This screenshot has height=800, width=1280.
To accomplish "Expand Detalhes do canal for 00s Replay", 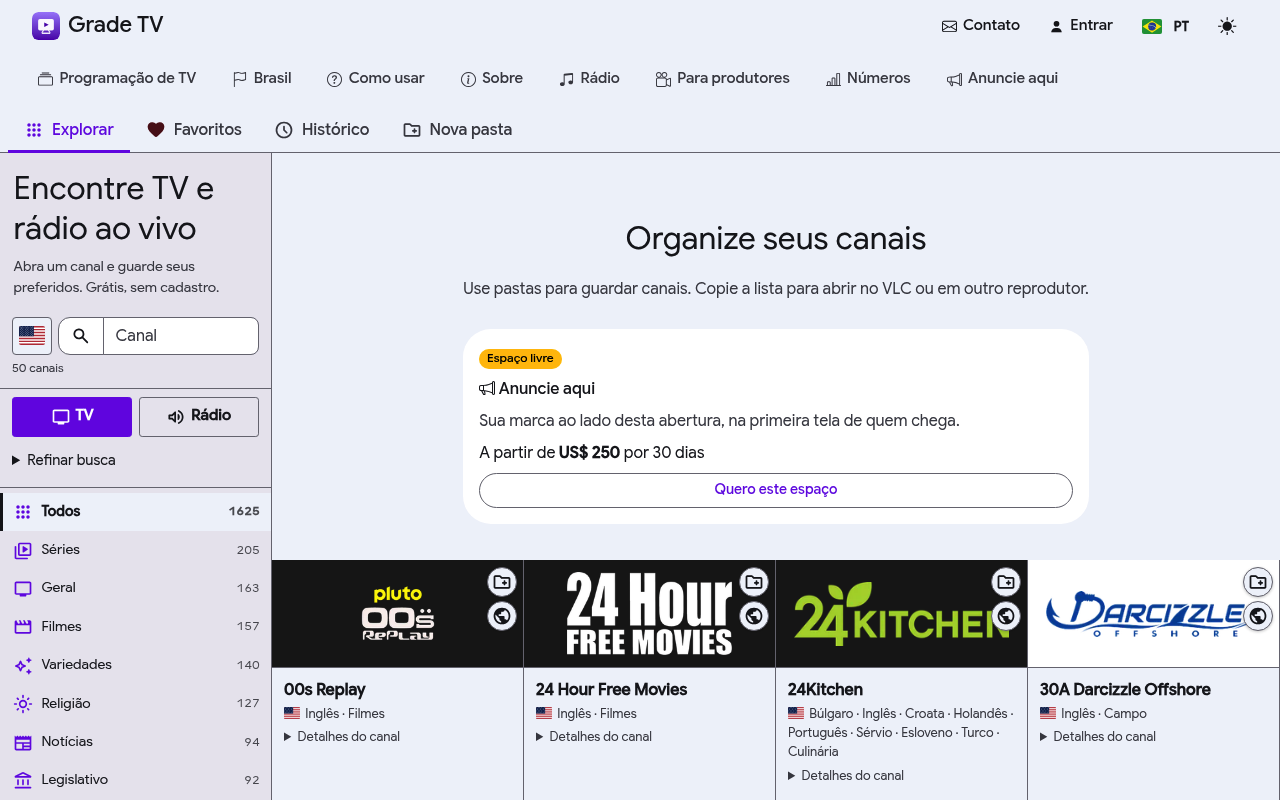I will tap(342, 737).
